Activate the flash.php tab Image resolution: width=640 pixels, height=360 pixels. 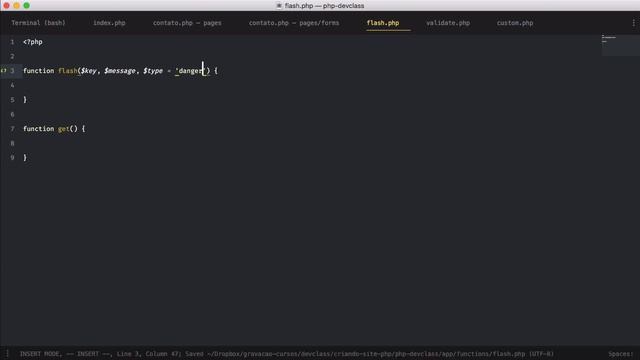(x=383, y=23)
